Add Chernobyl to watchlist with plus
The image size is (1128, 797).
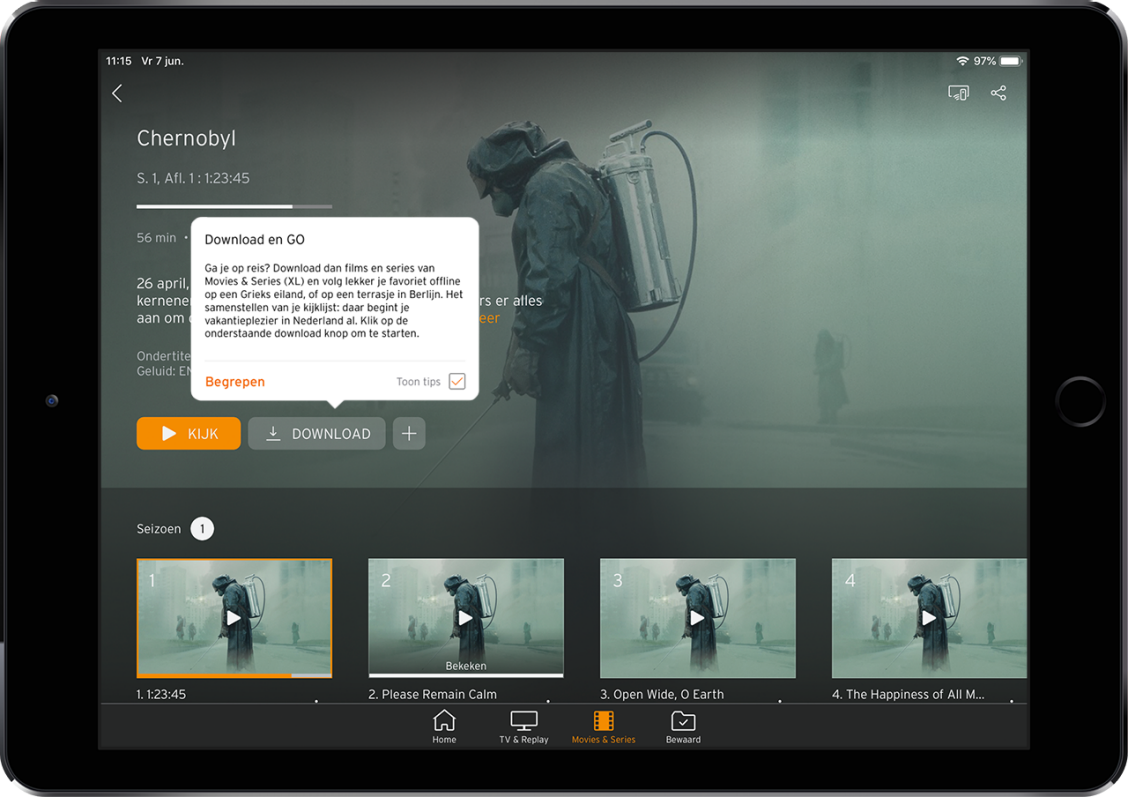click(x=409, y=434)
